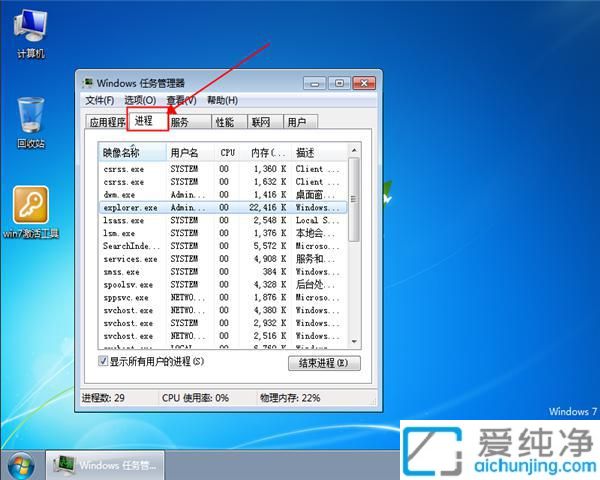Sort by 映像名称 column header
Image resolution: width=600 pixels, height=480 pixels.
(x=133, y=153)
